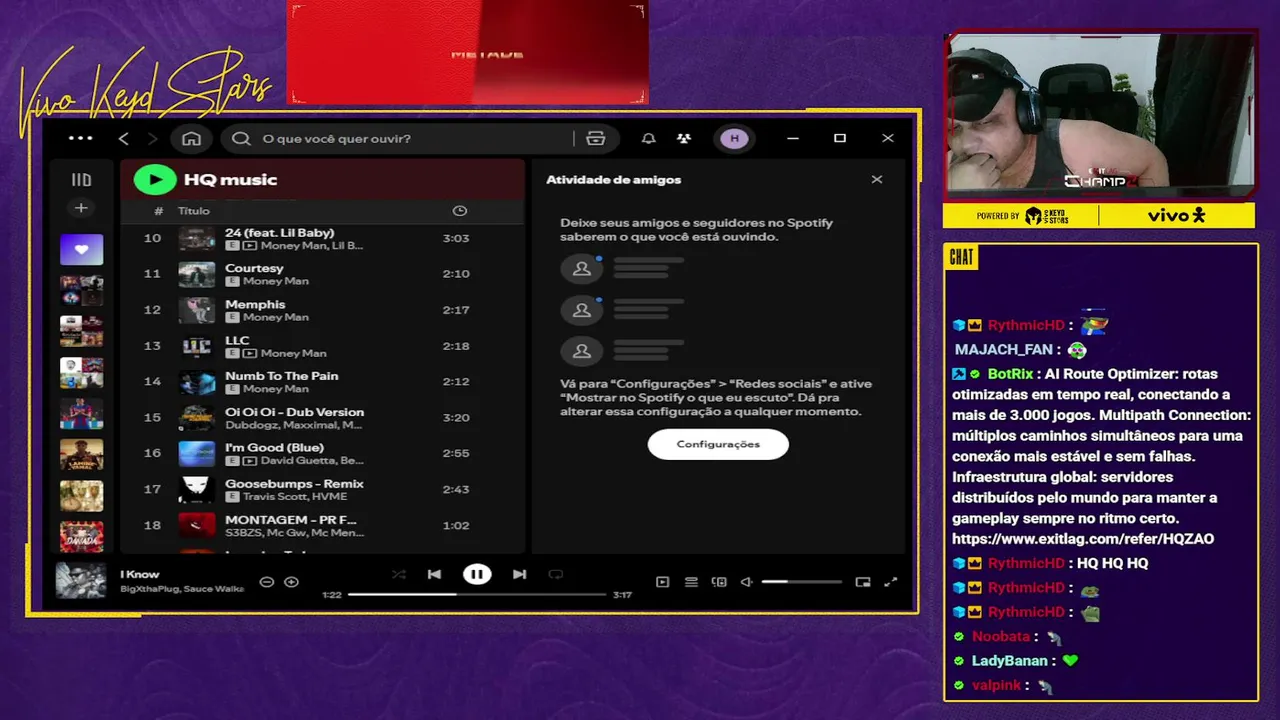The width and height of the screenshot is (1280, 720).
Task: Open artist link "David Guetta, Be..."
Action: [x=311, y=461]
